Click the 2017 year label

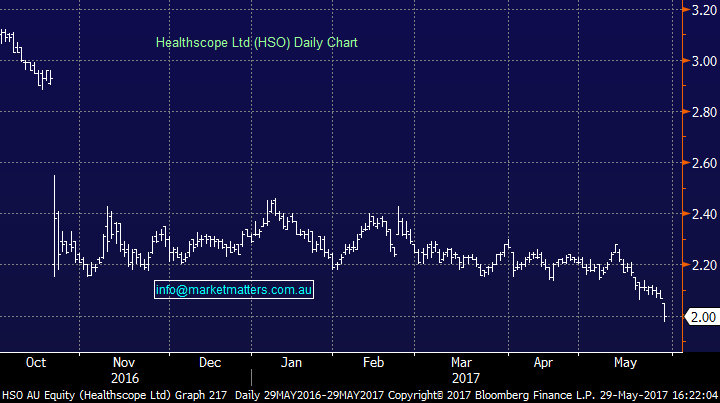[x=466, y=379]
